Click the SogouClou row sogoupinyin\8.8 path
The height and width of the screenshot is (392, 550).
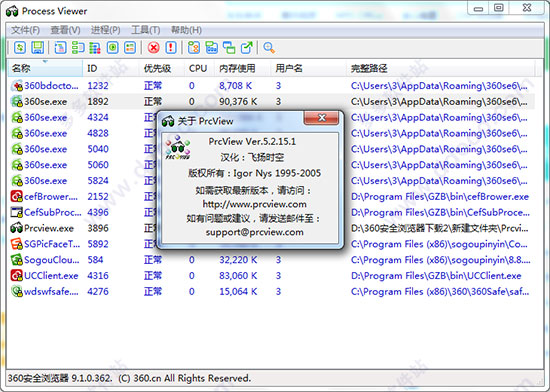pos(441,260)
